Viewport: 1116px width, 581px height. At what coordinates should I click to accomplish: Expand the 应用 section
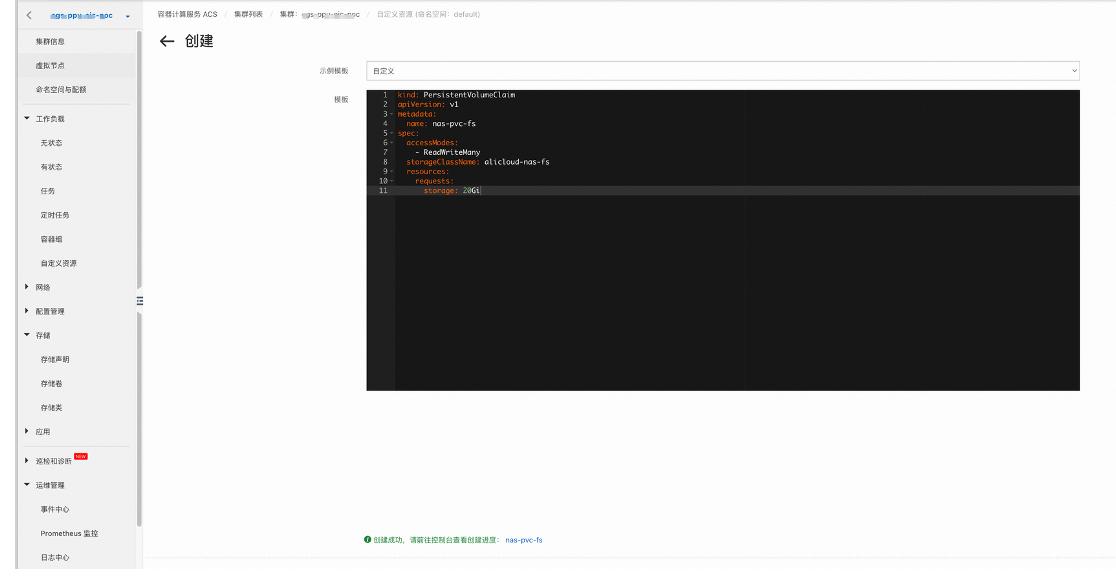[x=27, y=431]
